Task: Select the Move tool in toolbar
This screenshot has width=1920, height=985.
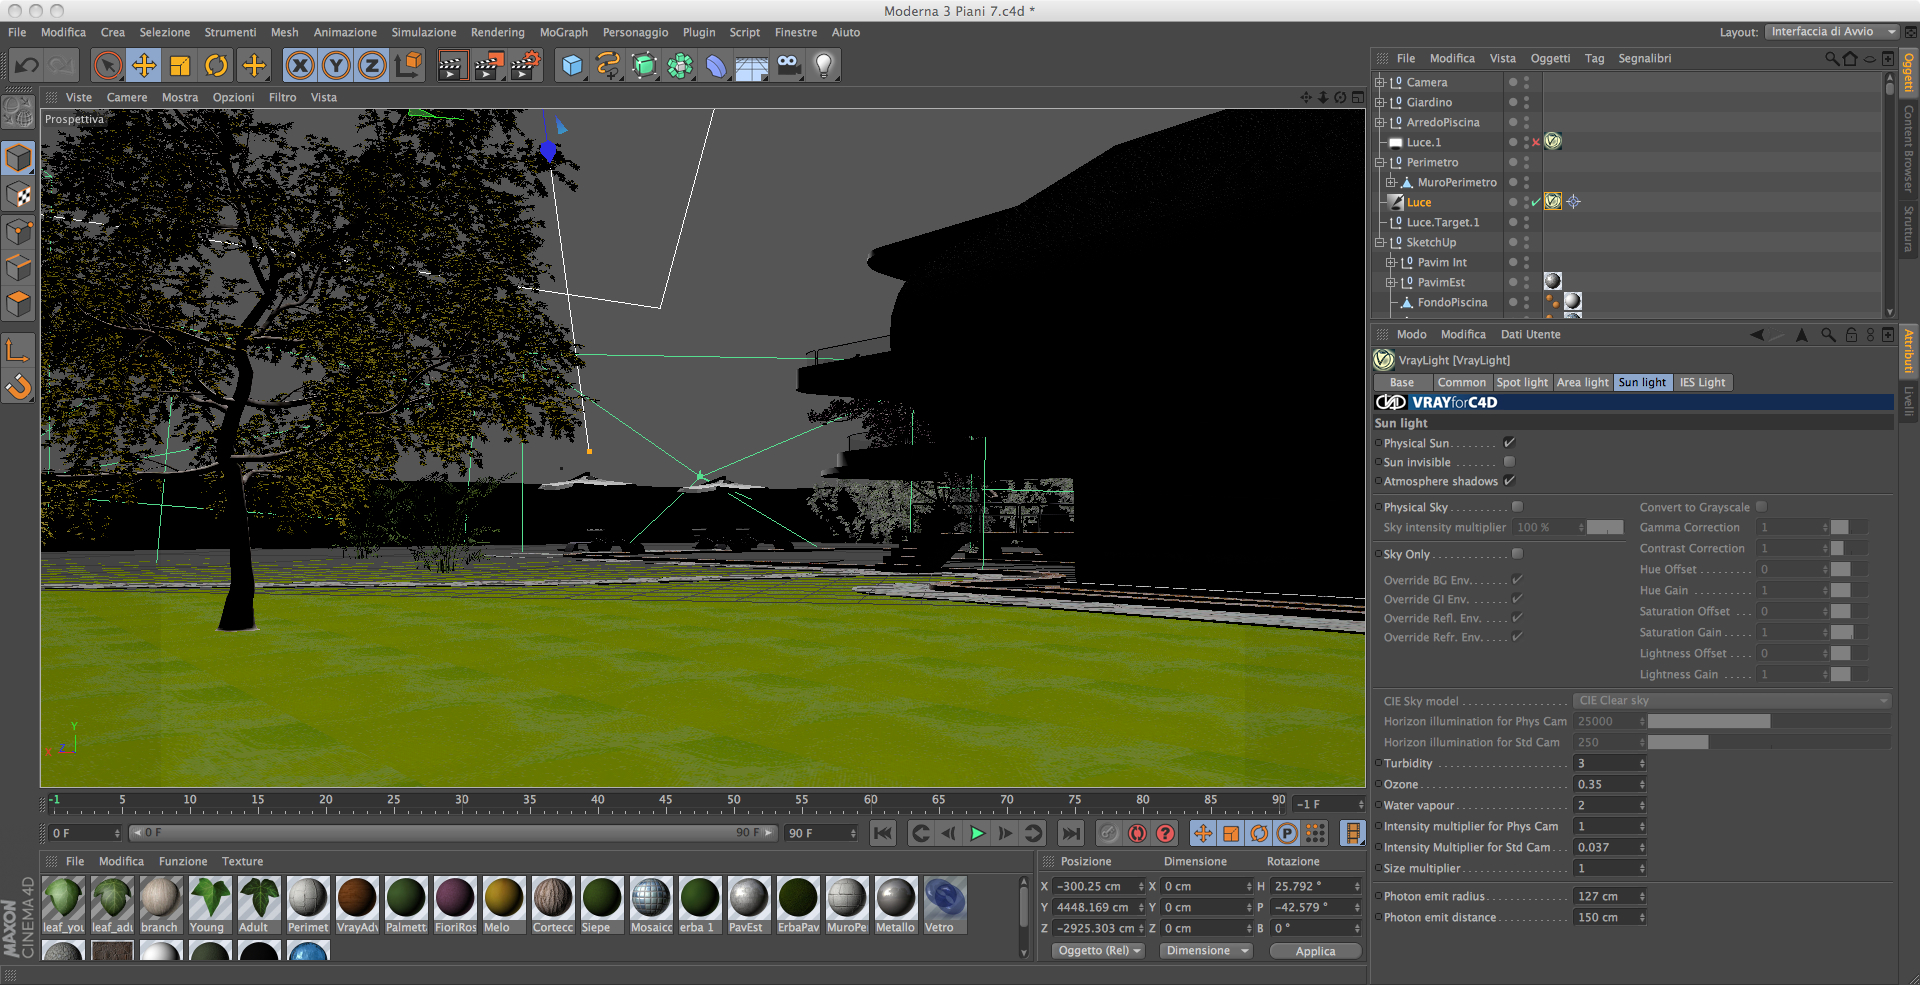Action: tap(144, 66)
